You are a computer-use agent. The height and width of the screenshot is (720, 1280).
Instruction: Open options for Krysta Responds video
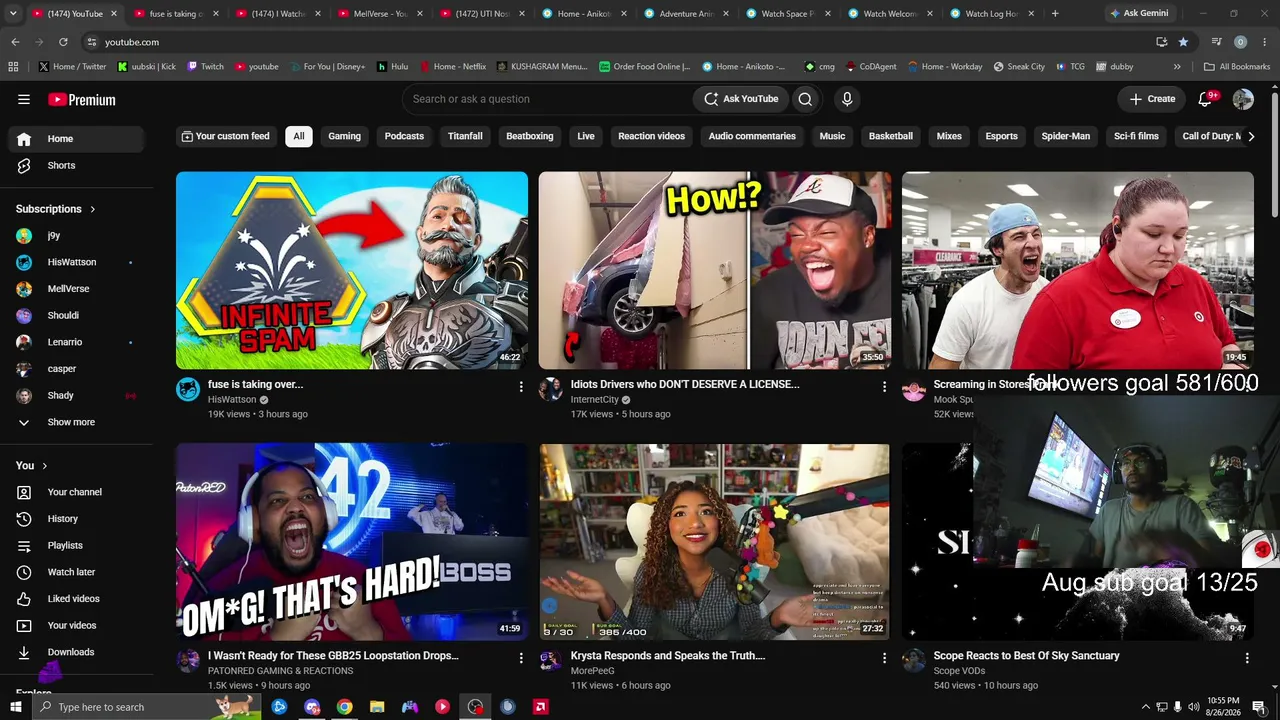pyautogui.click(x=884, y=657)
